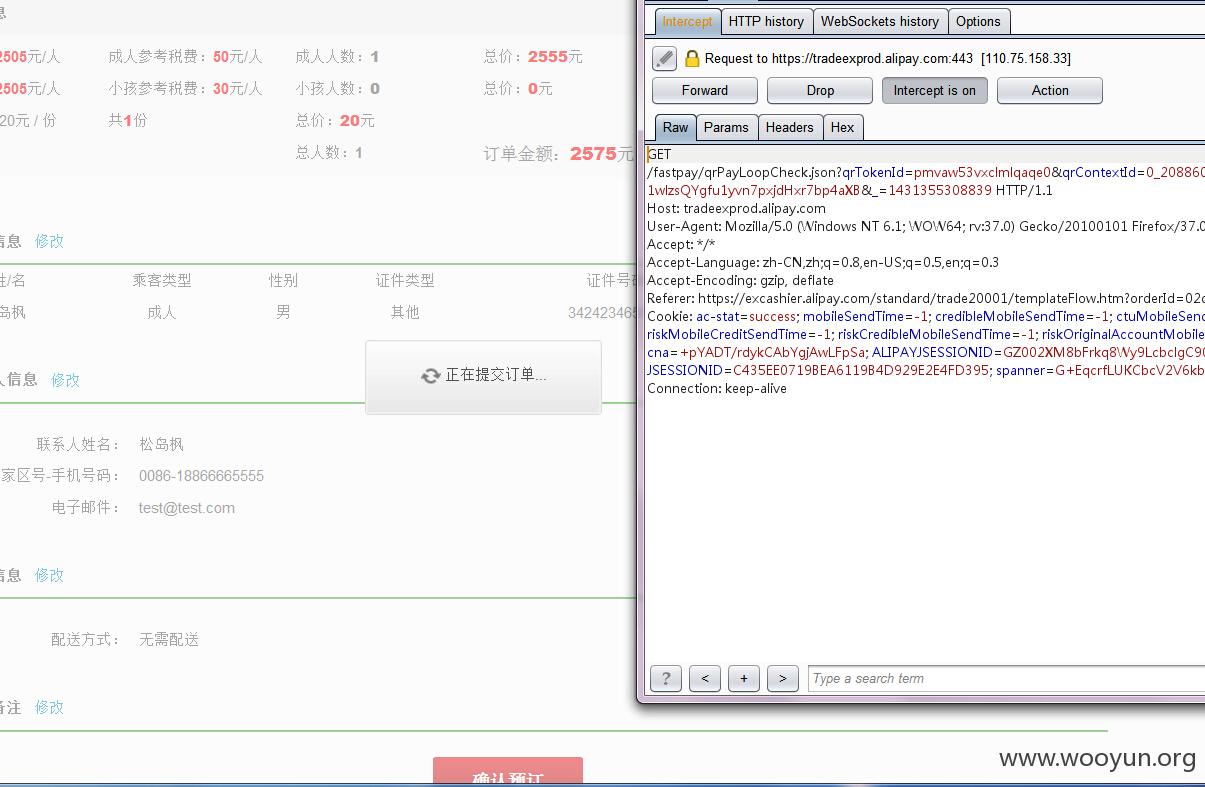Click the 成人 passenger type cell
Image resolution: width=1205 pixels, height=787 pixels.
coord(161,313)
